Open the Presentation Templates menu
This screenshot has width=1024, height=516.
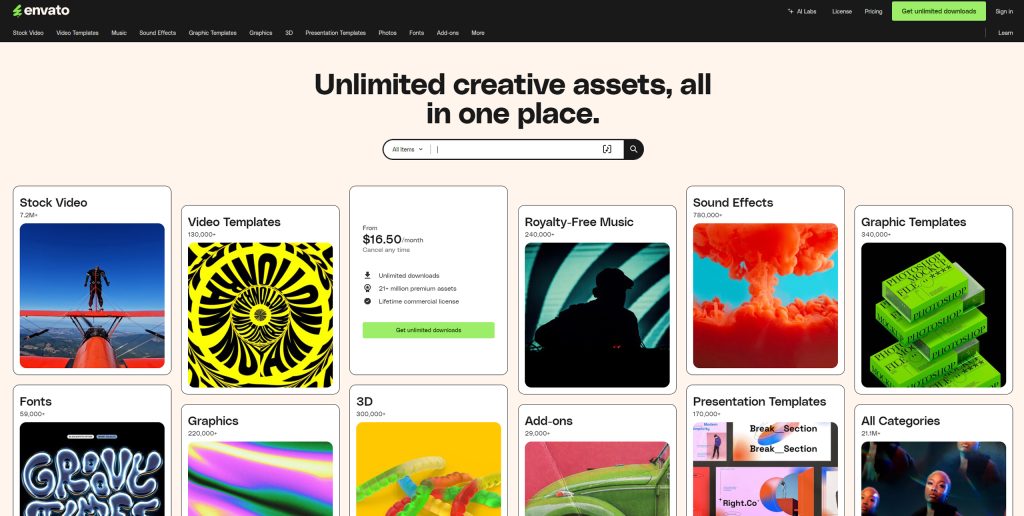pos(336,33)
